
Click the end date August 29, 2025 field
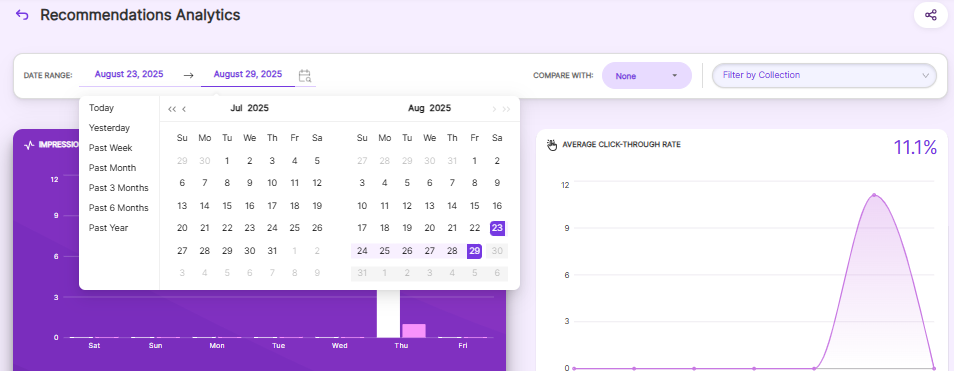248,74
